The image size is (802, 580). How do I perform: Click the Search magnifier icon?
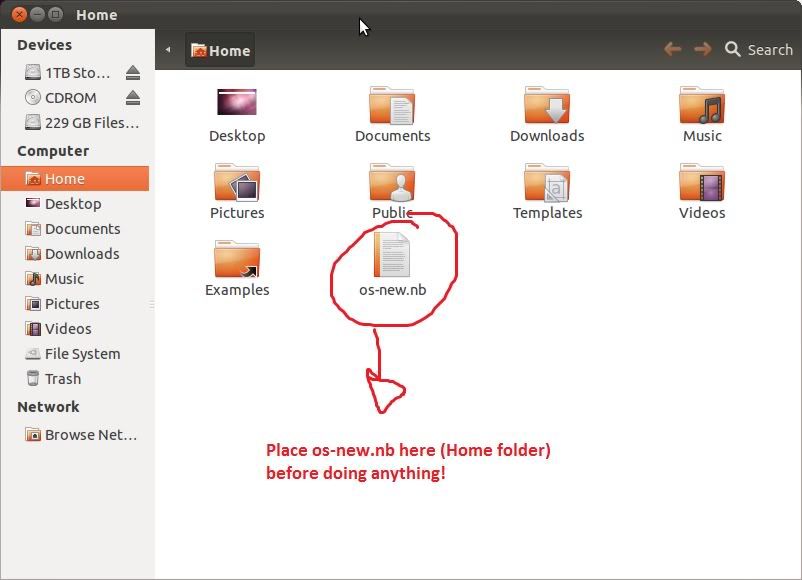pyautogui.click(x=732, y=49)
